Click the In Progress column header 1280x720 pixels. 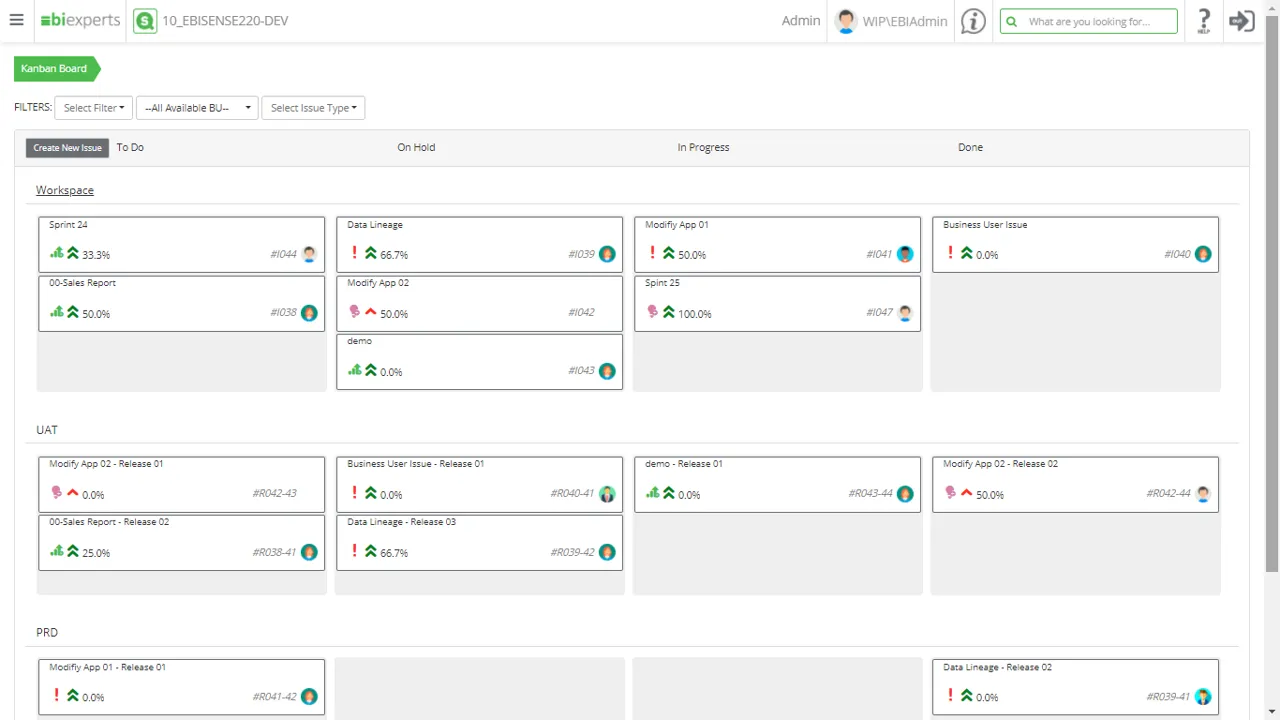[x=703, y=147]
